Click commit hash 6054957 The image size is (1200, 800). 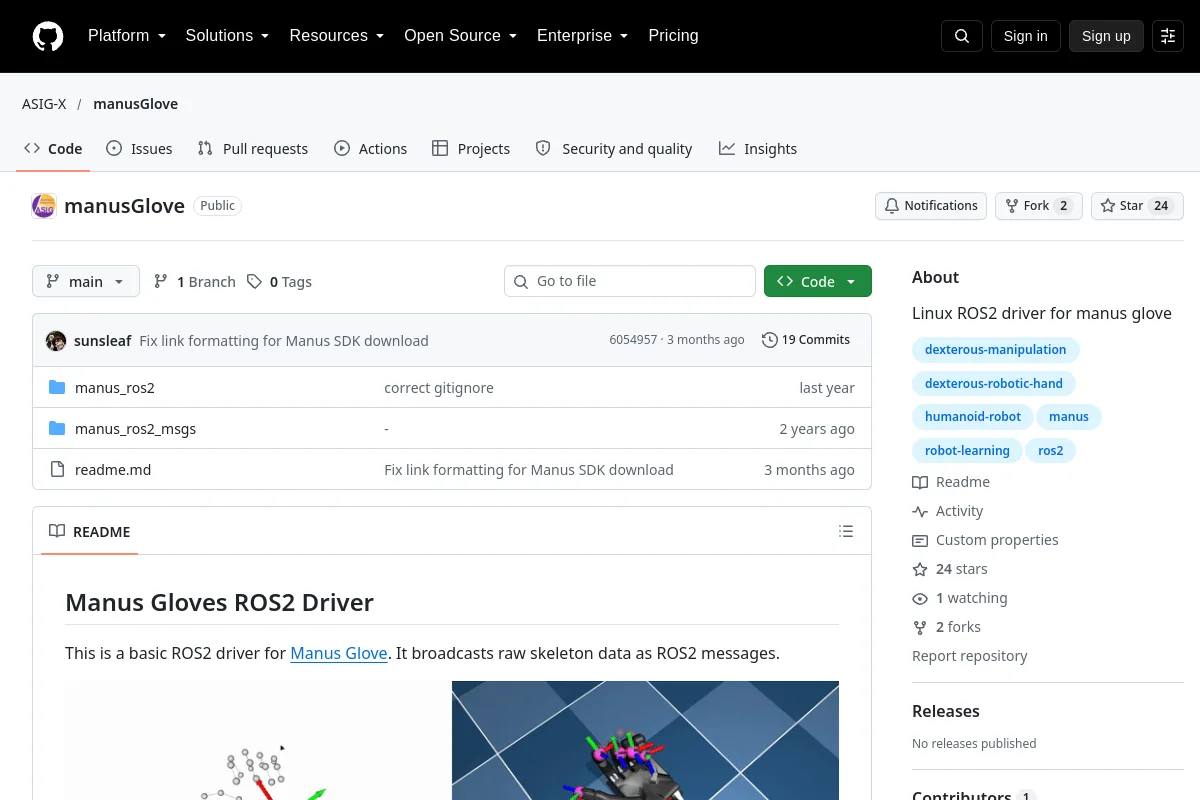633,340
